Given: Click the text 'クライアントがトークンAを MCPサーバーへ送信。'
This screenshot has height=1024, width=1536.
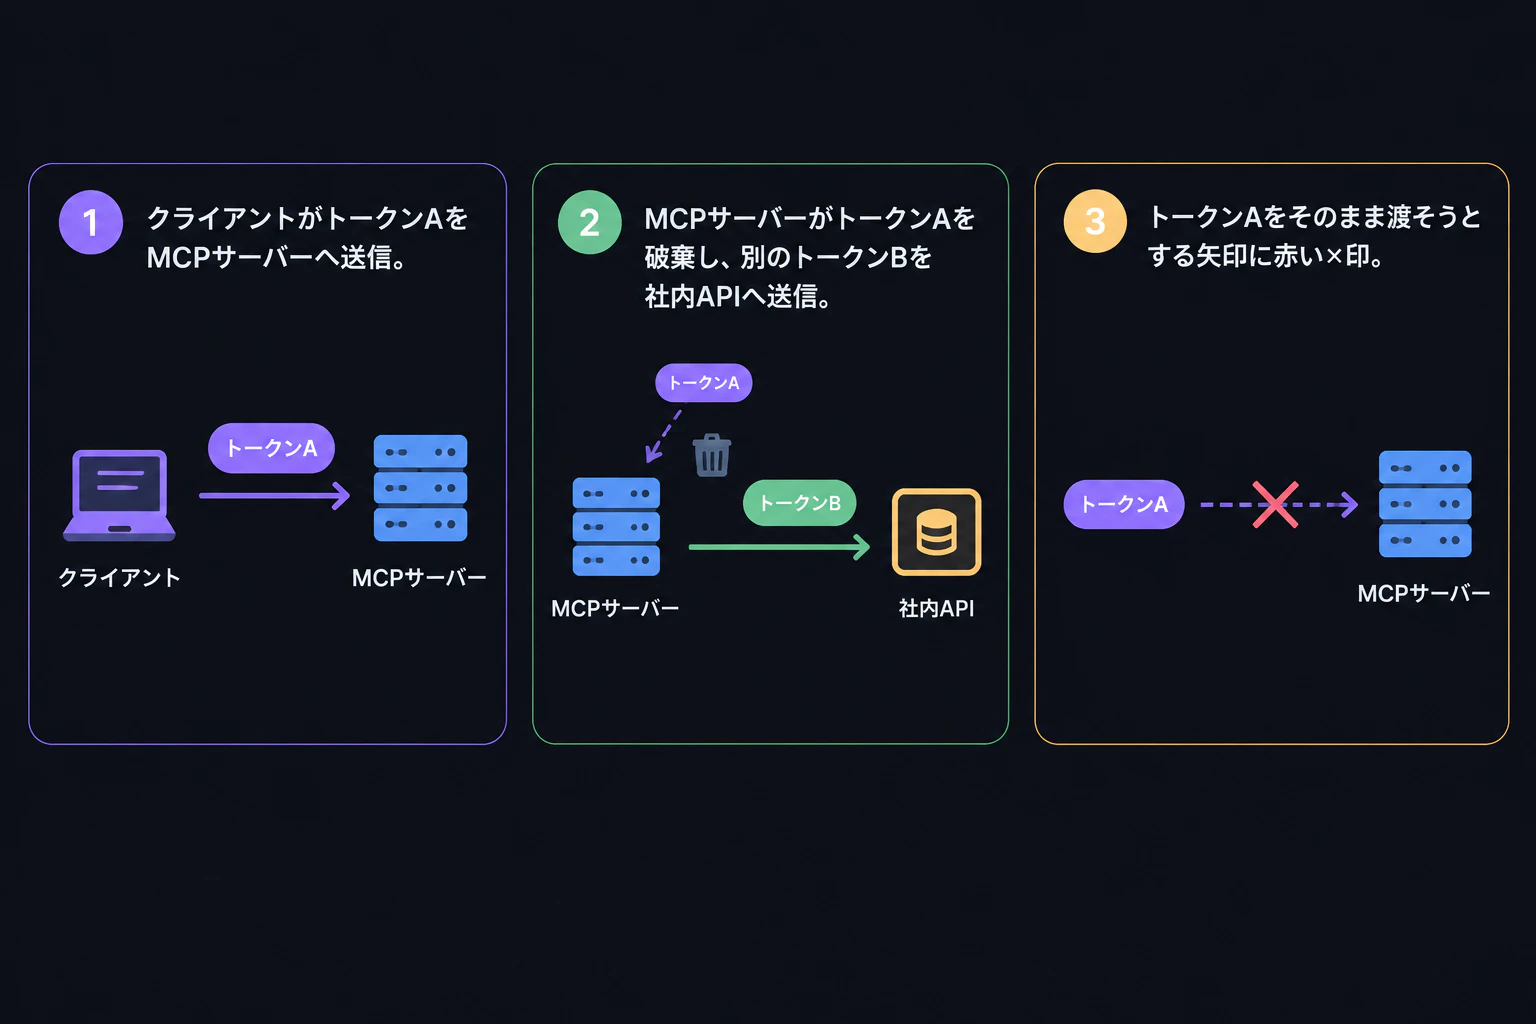Looking at the screenshot, I should [x=307, y=238].
